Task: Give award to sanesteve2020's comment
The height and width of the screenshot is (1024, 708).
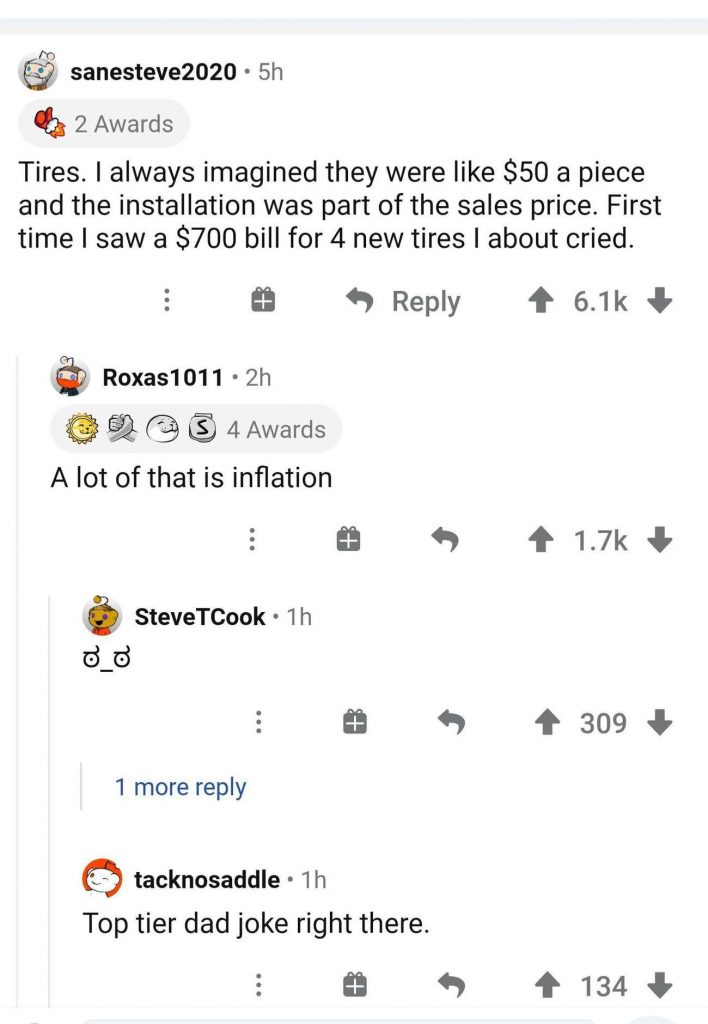Action: (x=263, y=301)
